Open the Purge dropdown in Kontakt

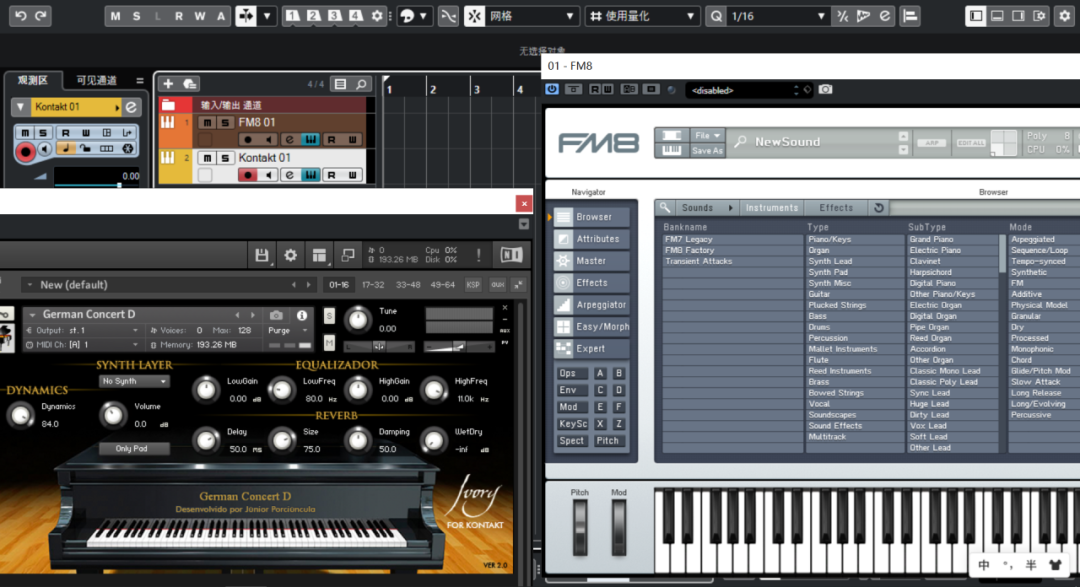[x=287, y=331]
